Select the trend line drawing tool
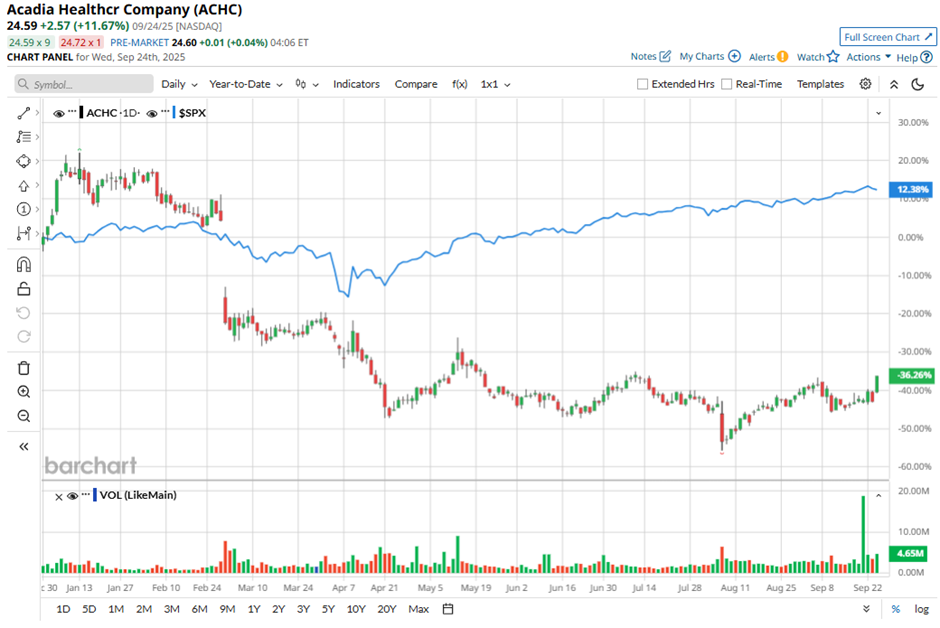The height and width of the screenshot is (628, 940). click(x=23, y=113)
